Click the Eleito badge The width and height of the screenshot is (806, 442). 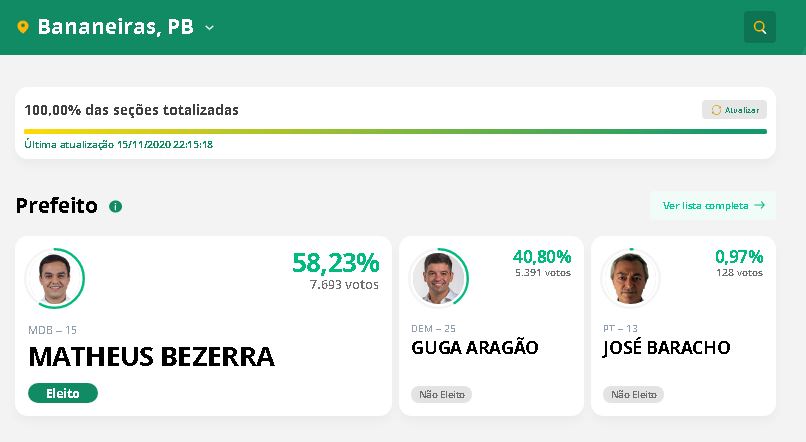(63, 393)
